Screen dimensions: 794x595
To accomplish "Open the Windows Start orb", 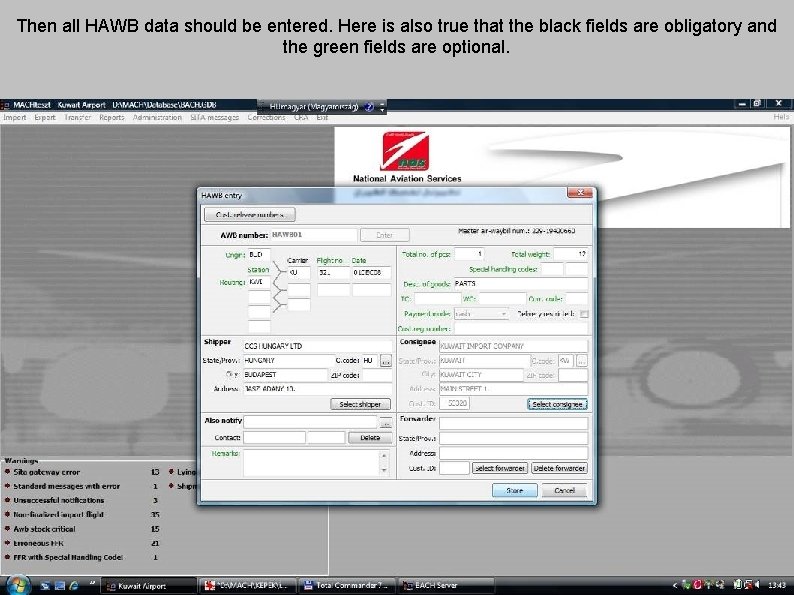I will pos(18,585).
